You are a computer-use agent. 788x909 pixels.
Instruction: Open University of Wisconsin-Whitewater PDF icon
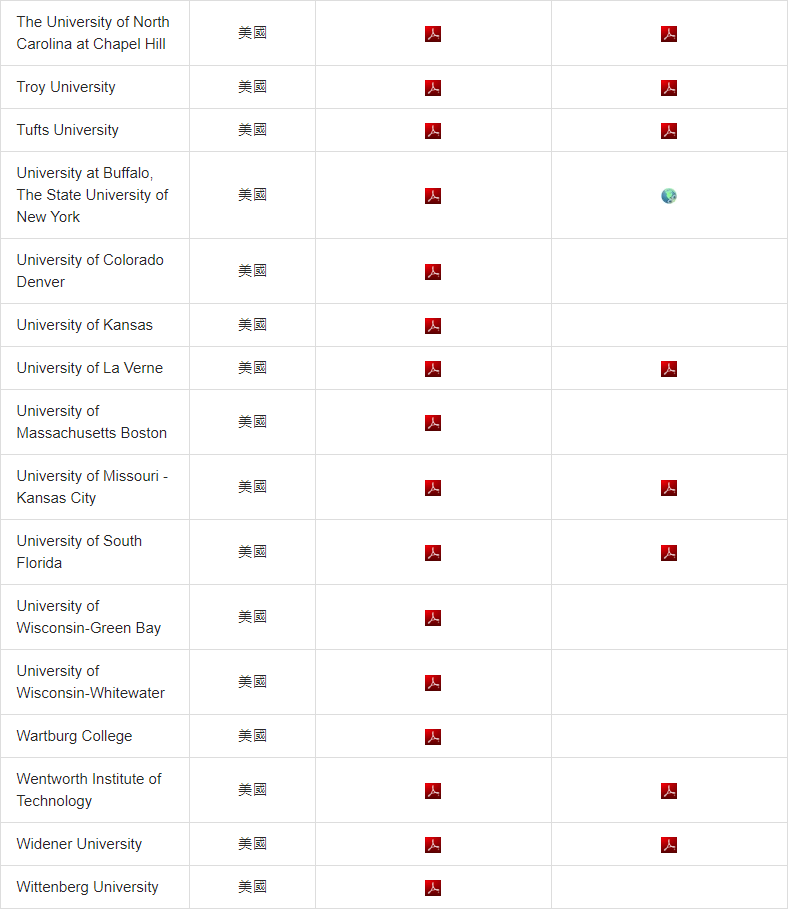point(433,683)
